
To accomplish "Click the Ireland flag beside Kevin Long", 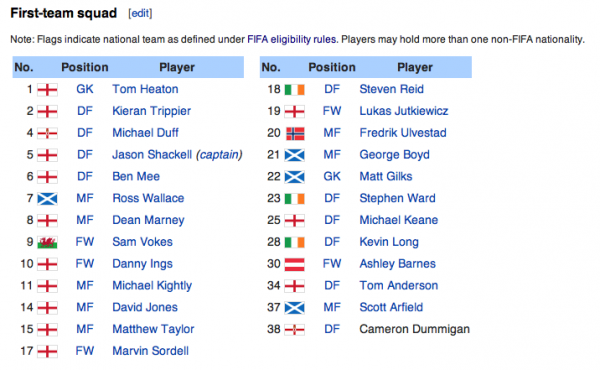I will coord(295,243).
